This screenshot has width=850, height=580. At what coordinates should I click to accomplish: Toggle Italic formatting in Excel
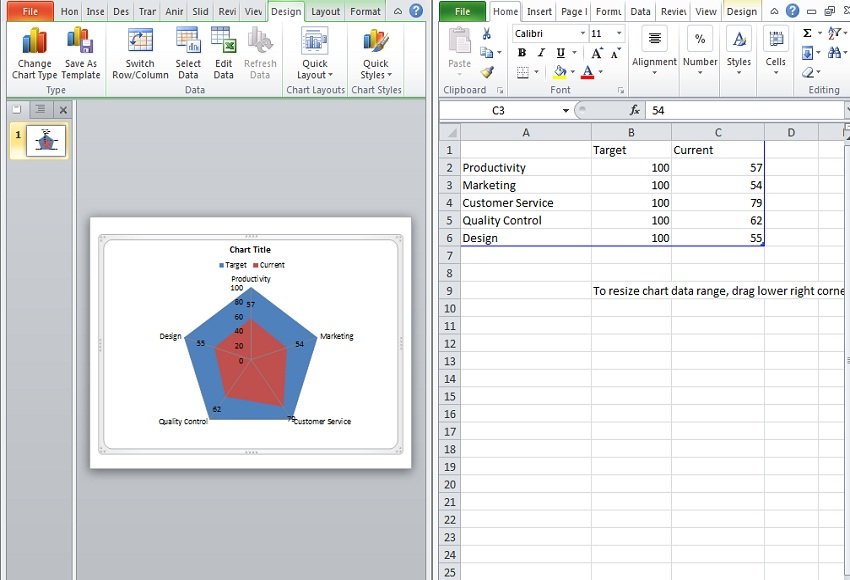pos(541,53)
